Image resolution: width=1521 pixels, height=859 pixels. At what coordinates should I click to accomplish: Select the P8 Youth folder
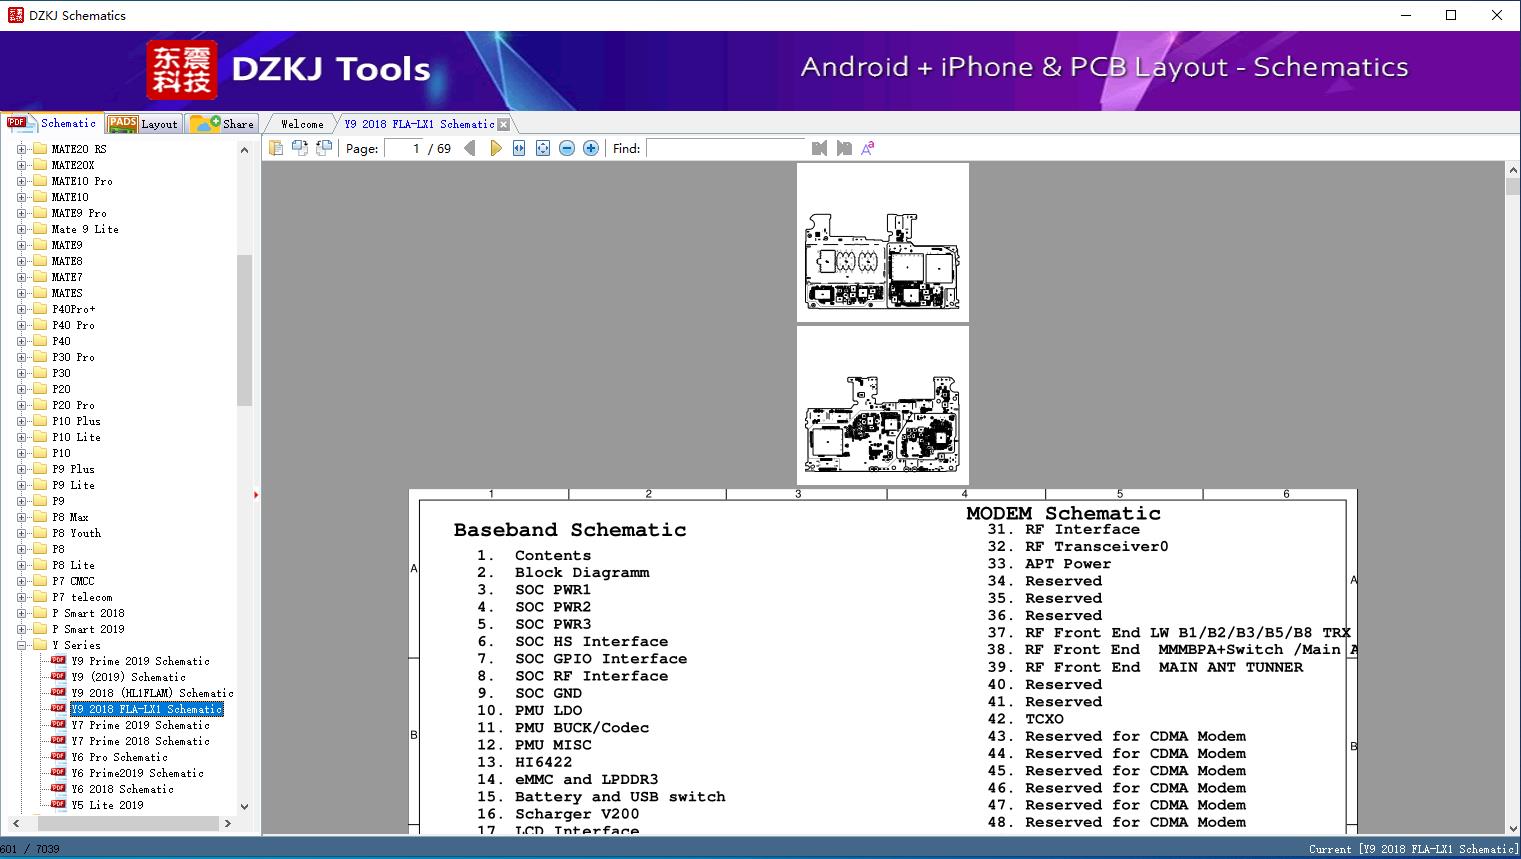tap(77, 533)
